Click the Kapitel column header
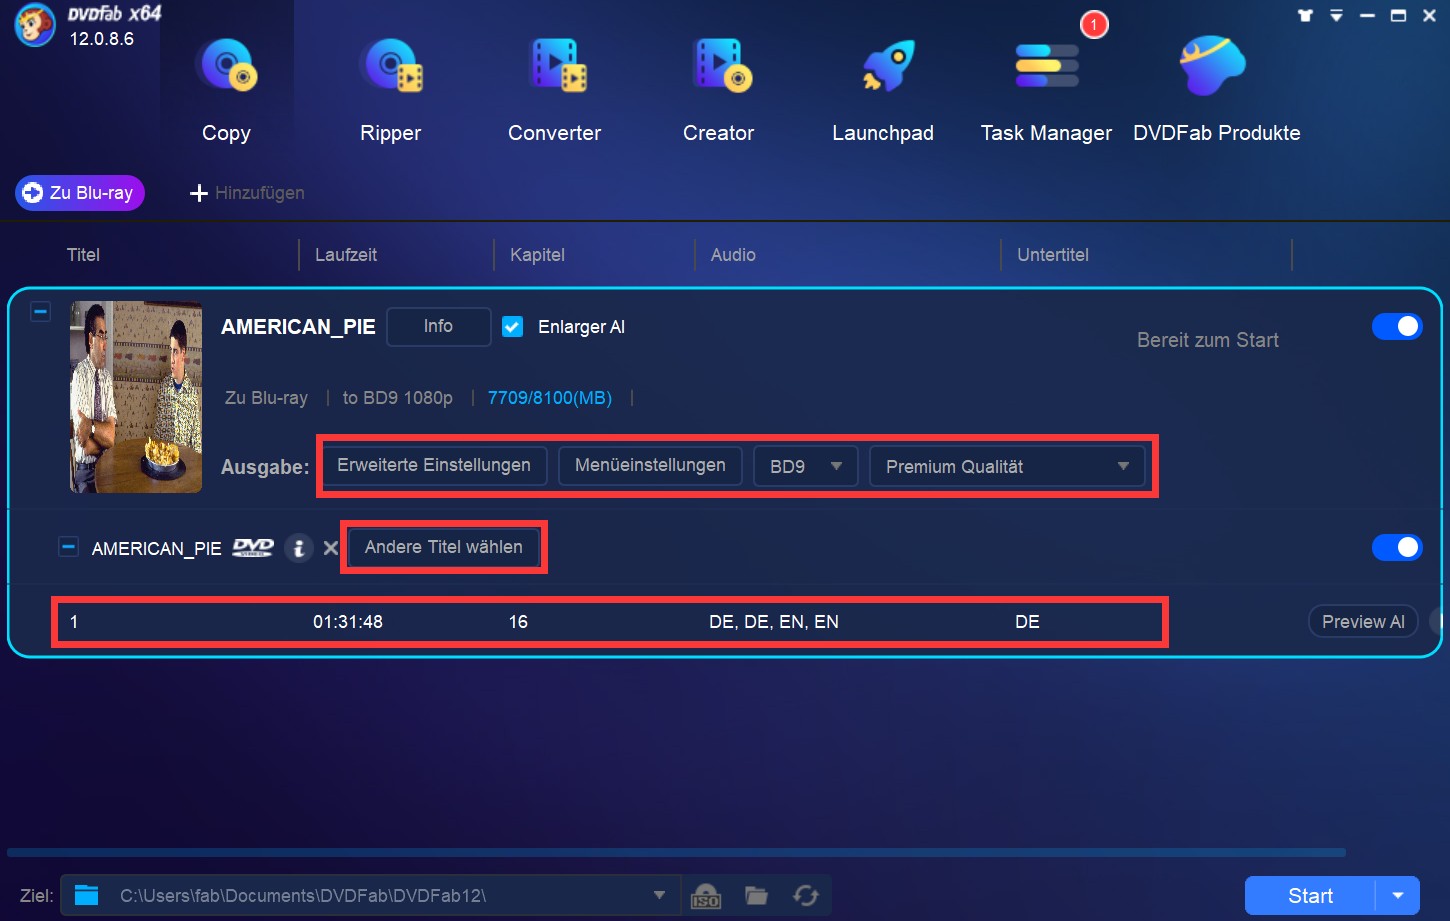The height and width of the screenshot is (921, 1450). click(x=537, y=255)
